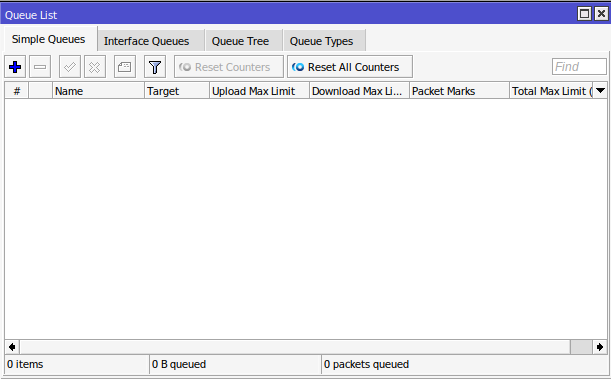Sort by Packet Marks column header

(x=459, y=91)
